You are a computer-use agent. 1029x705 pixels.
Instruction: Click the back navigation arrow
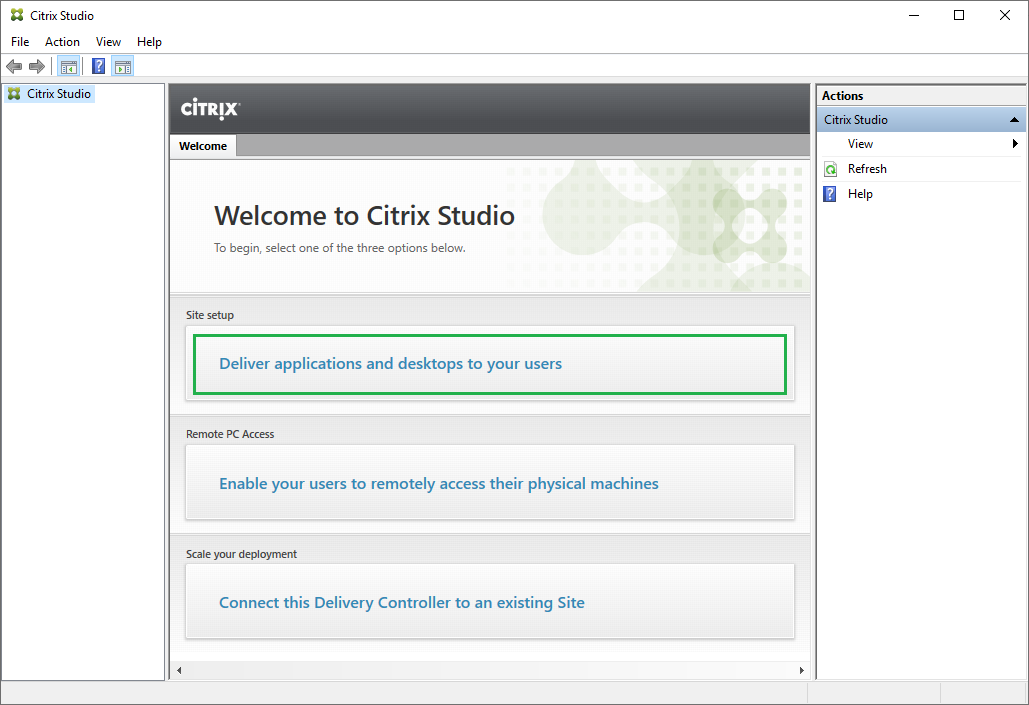(x=13, y=66)
